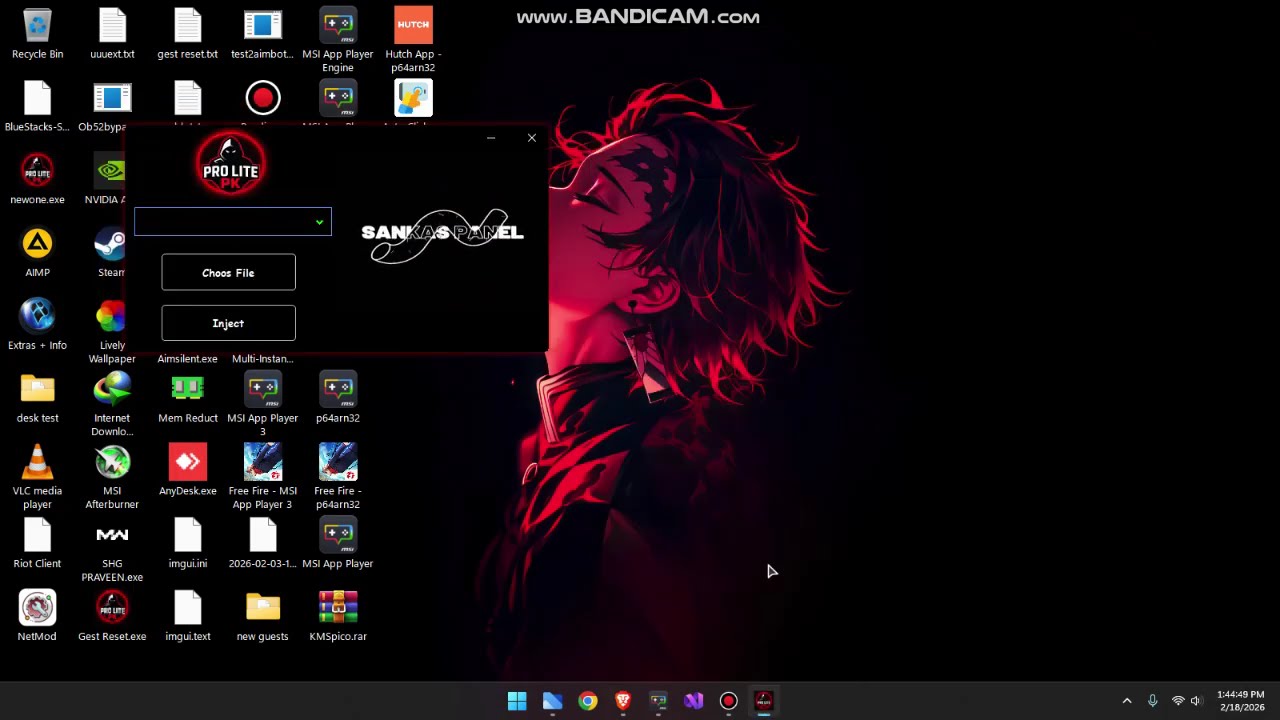The width and height of the screenshot is (1280, 720).
Task: Select the imgui.ini file
Action: (187, 543)
